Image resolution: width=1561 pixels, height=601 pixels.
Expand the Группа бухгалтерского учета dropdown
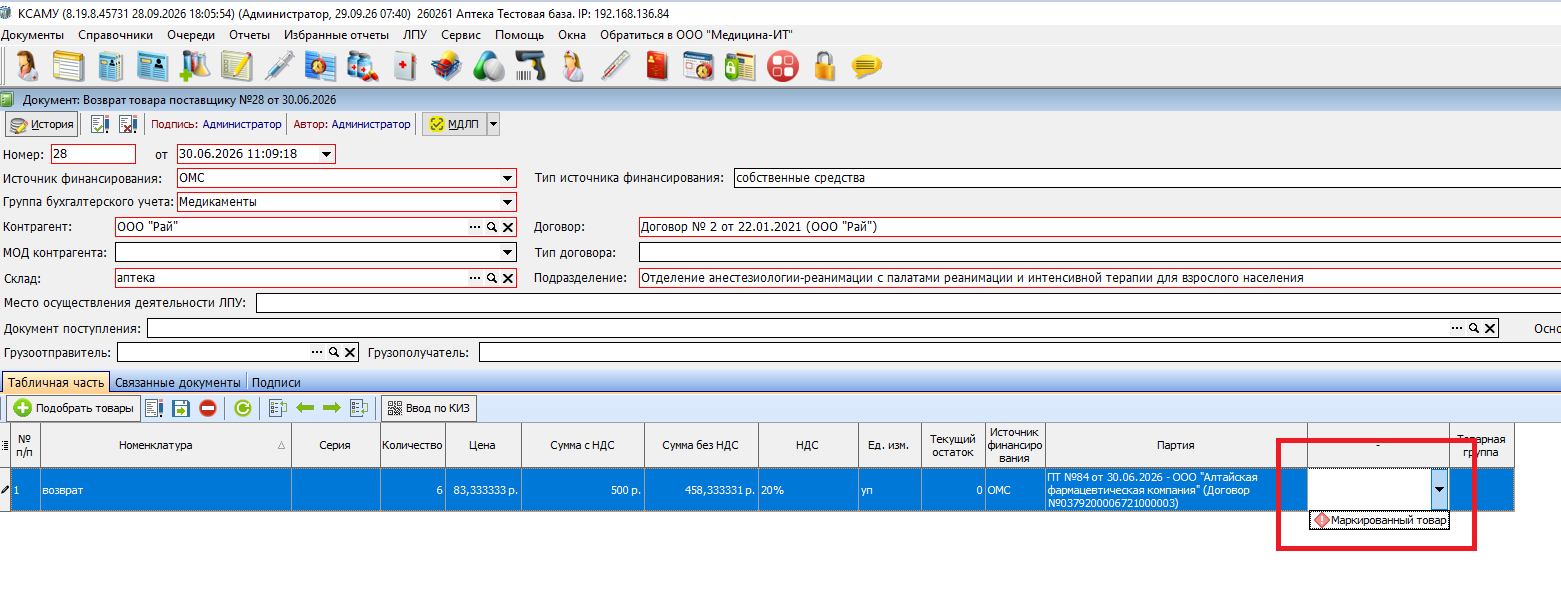508,202
